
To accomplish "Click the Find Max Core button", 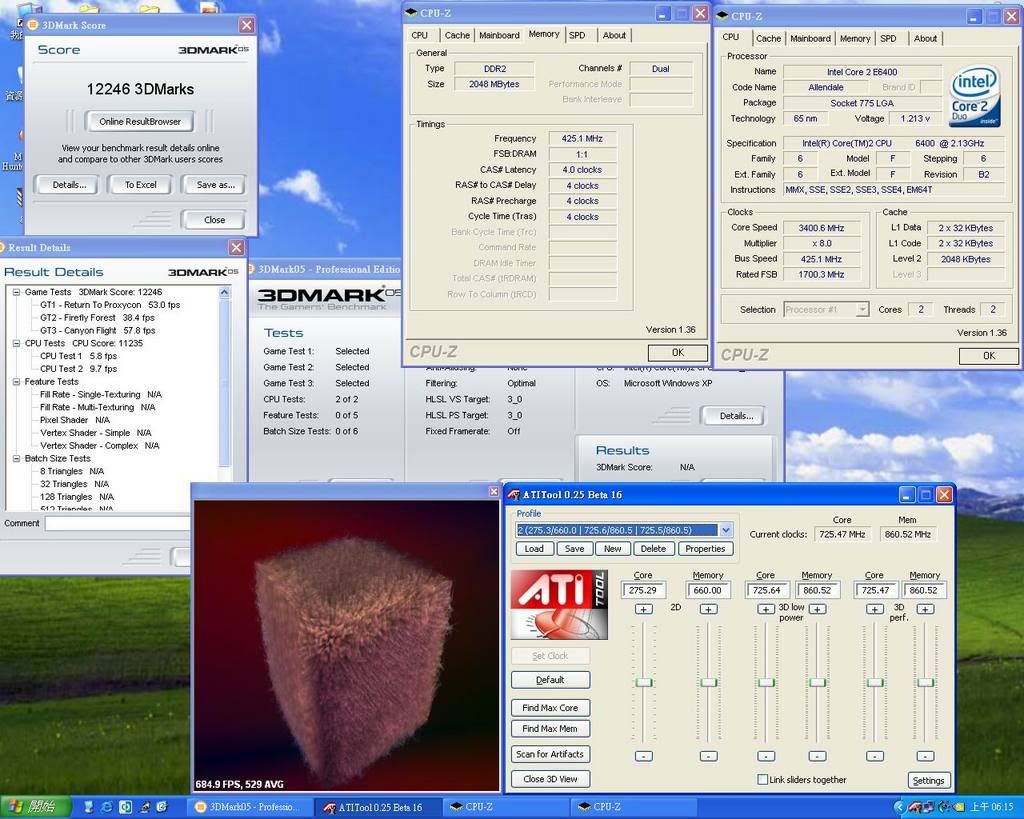I will (550, 708).
